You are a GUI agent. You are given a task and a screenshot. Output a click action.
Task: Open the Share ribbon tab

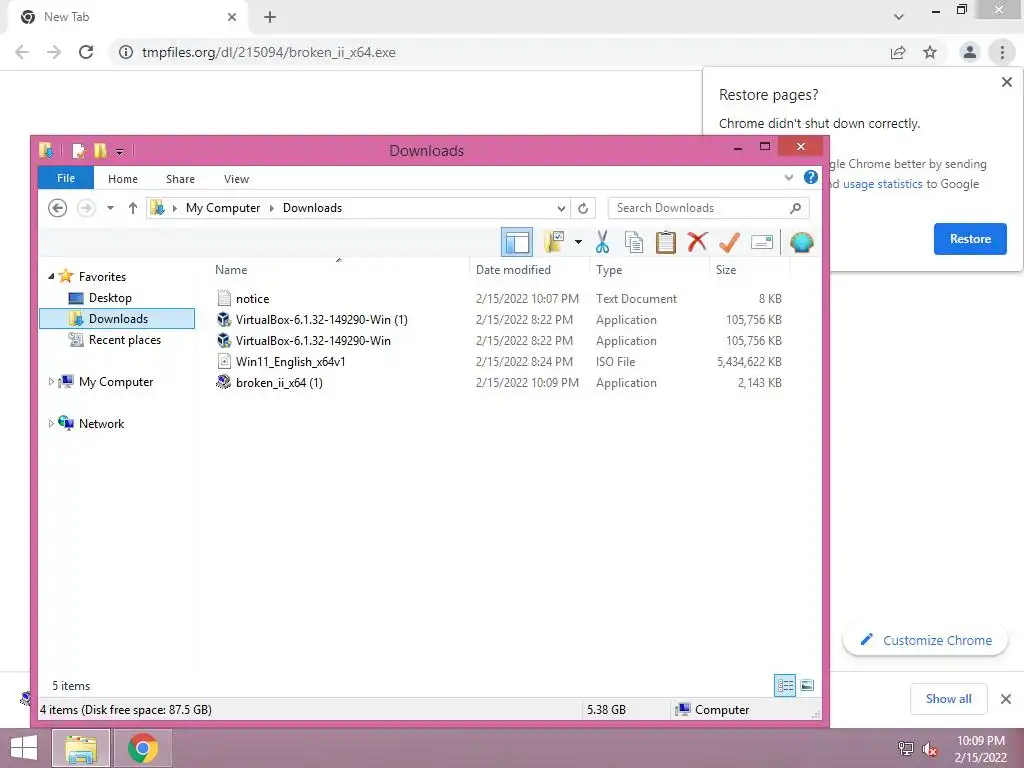coord(180,179)
